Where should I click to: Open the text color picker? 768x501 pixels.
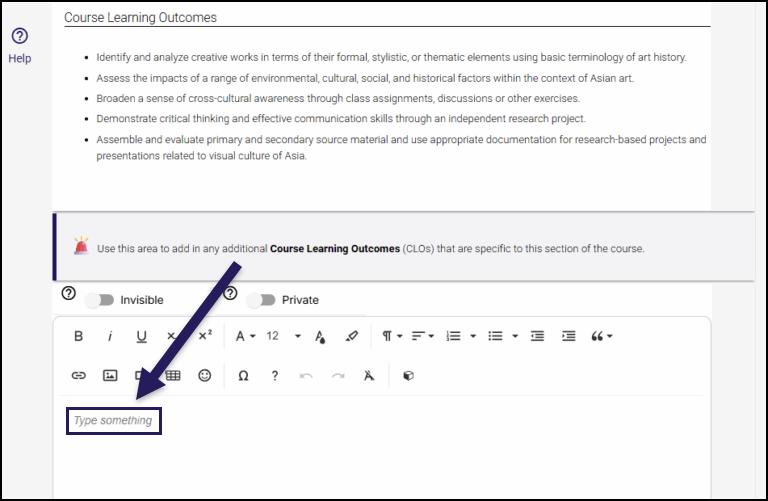pos(320,336)
